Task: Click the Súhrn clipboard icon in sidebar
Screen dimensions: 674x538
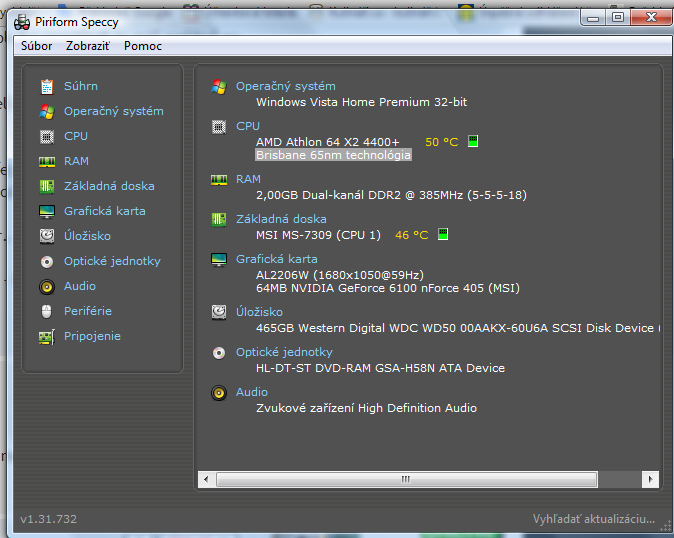Action: pos(47,87)
